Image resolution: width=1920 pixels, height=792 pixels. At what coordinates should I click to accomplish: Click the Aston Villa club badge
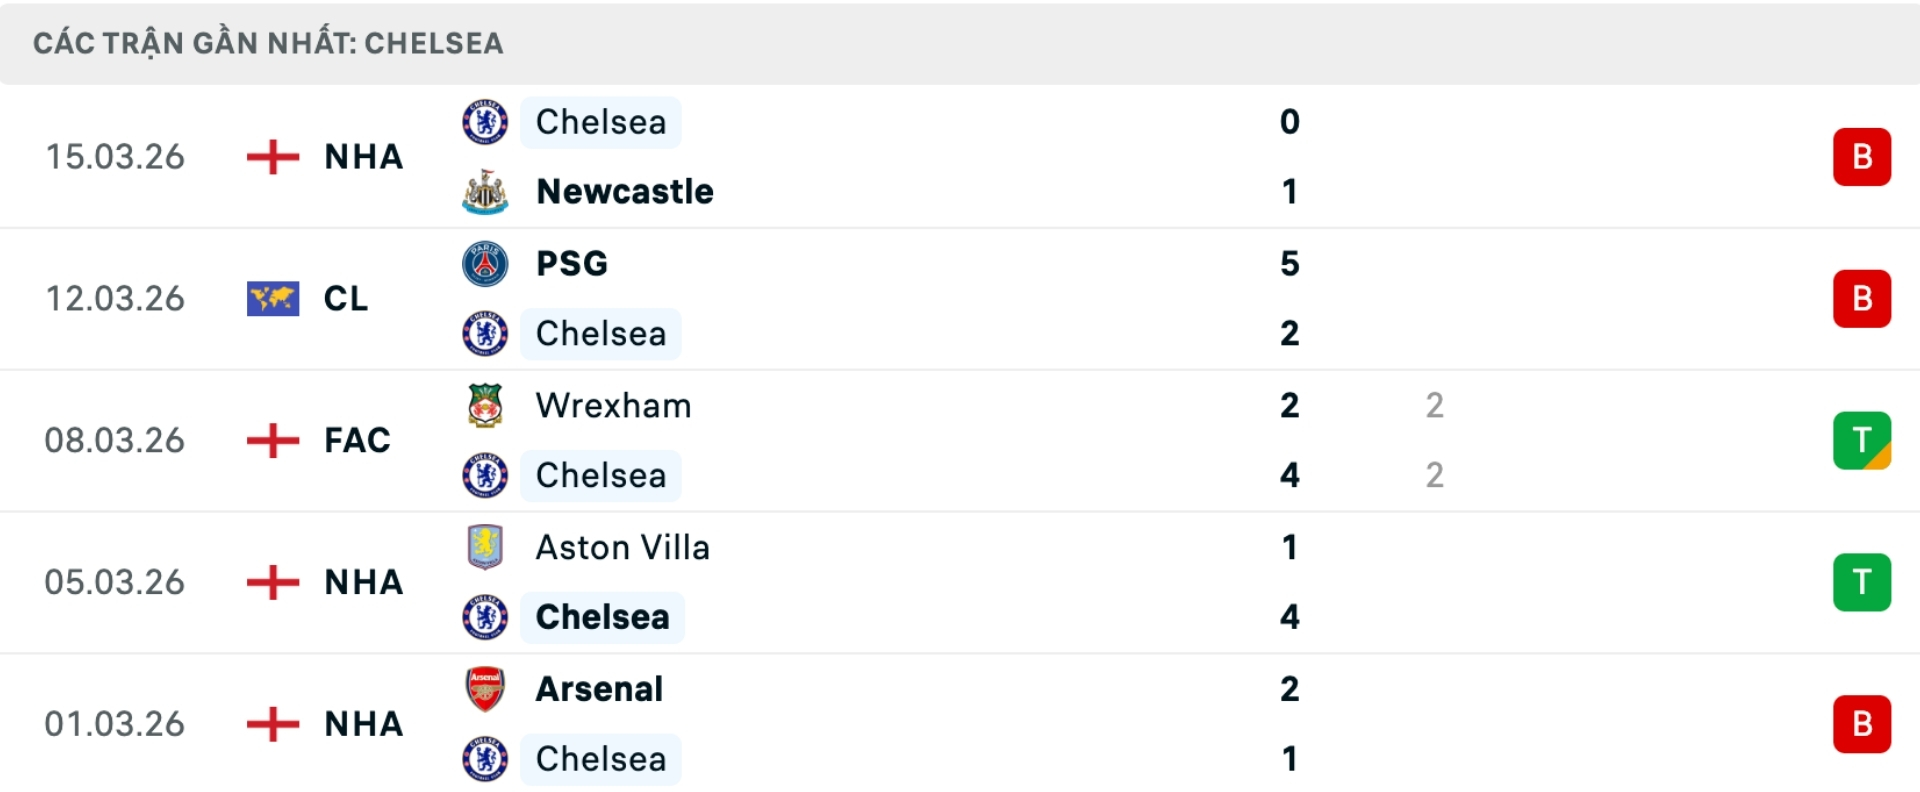click(x=485, y=547)
